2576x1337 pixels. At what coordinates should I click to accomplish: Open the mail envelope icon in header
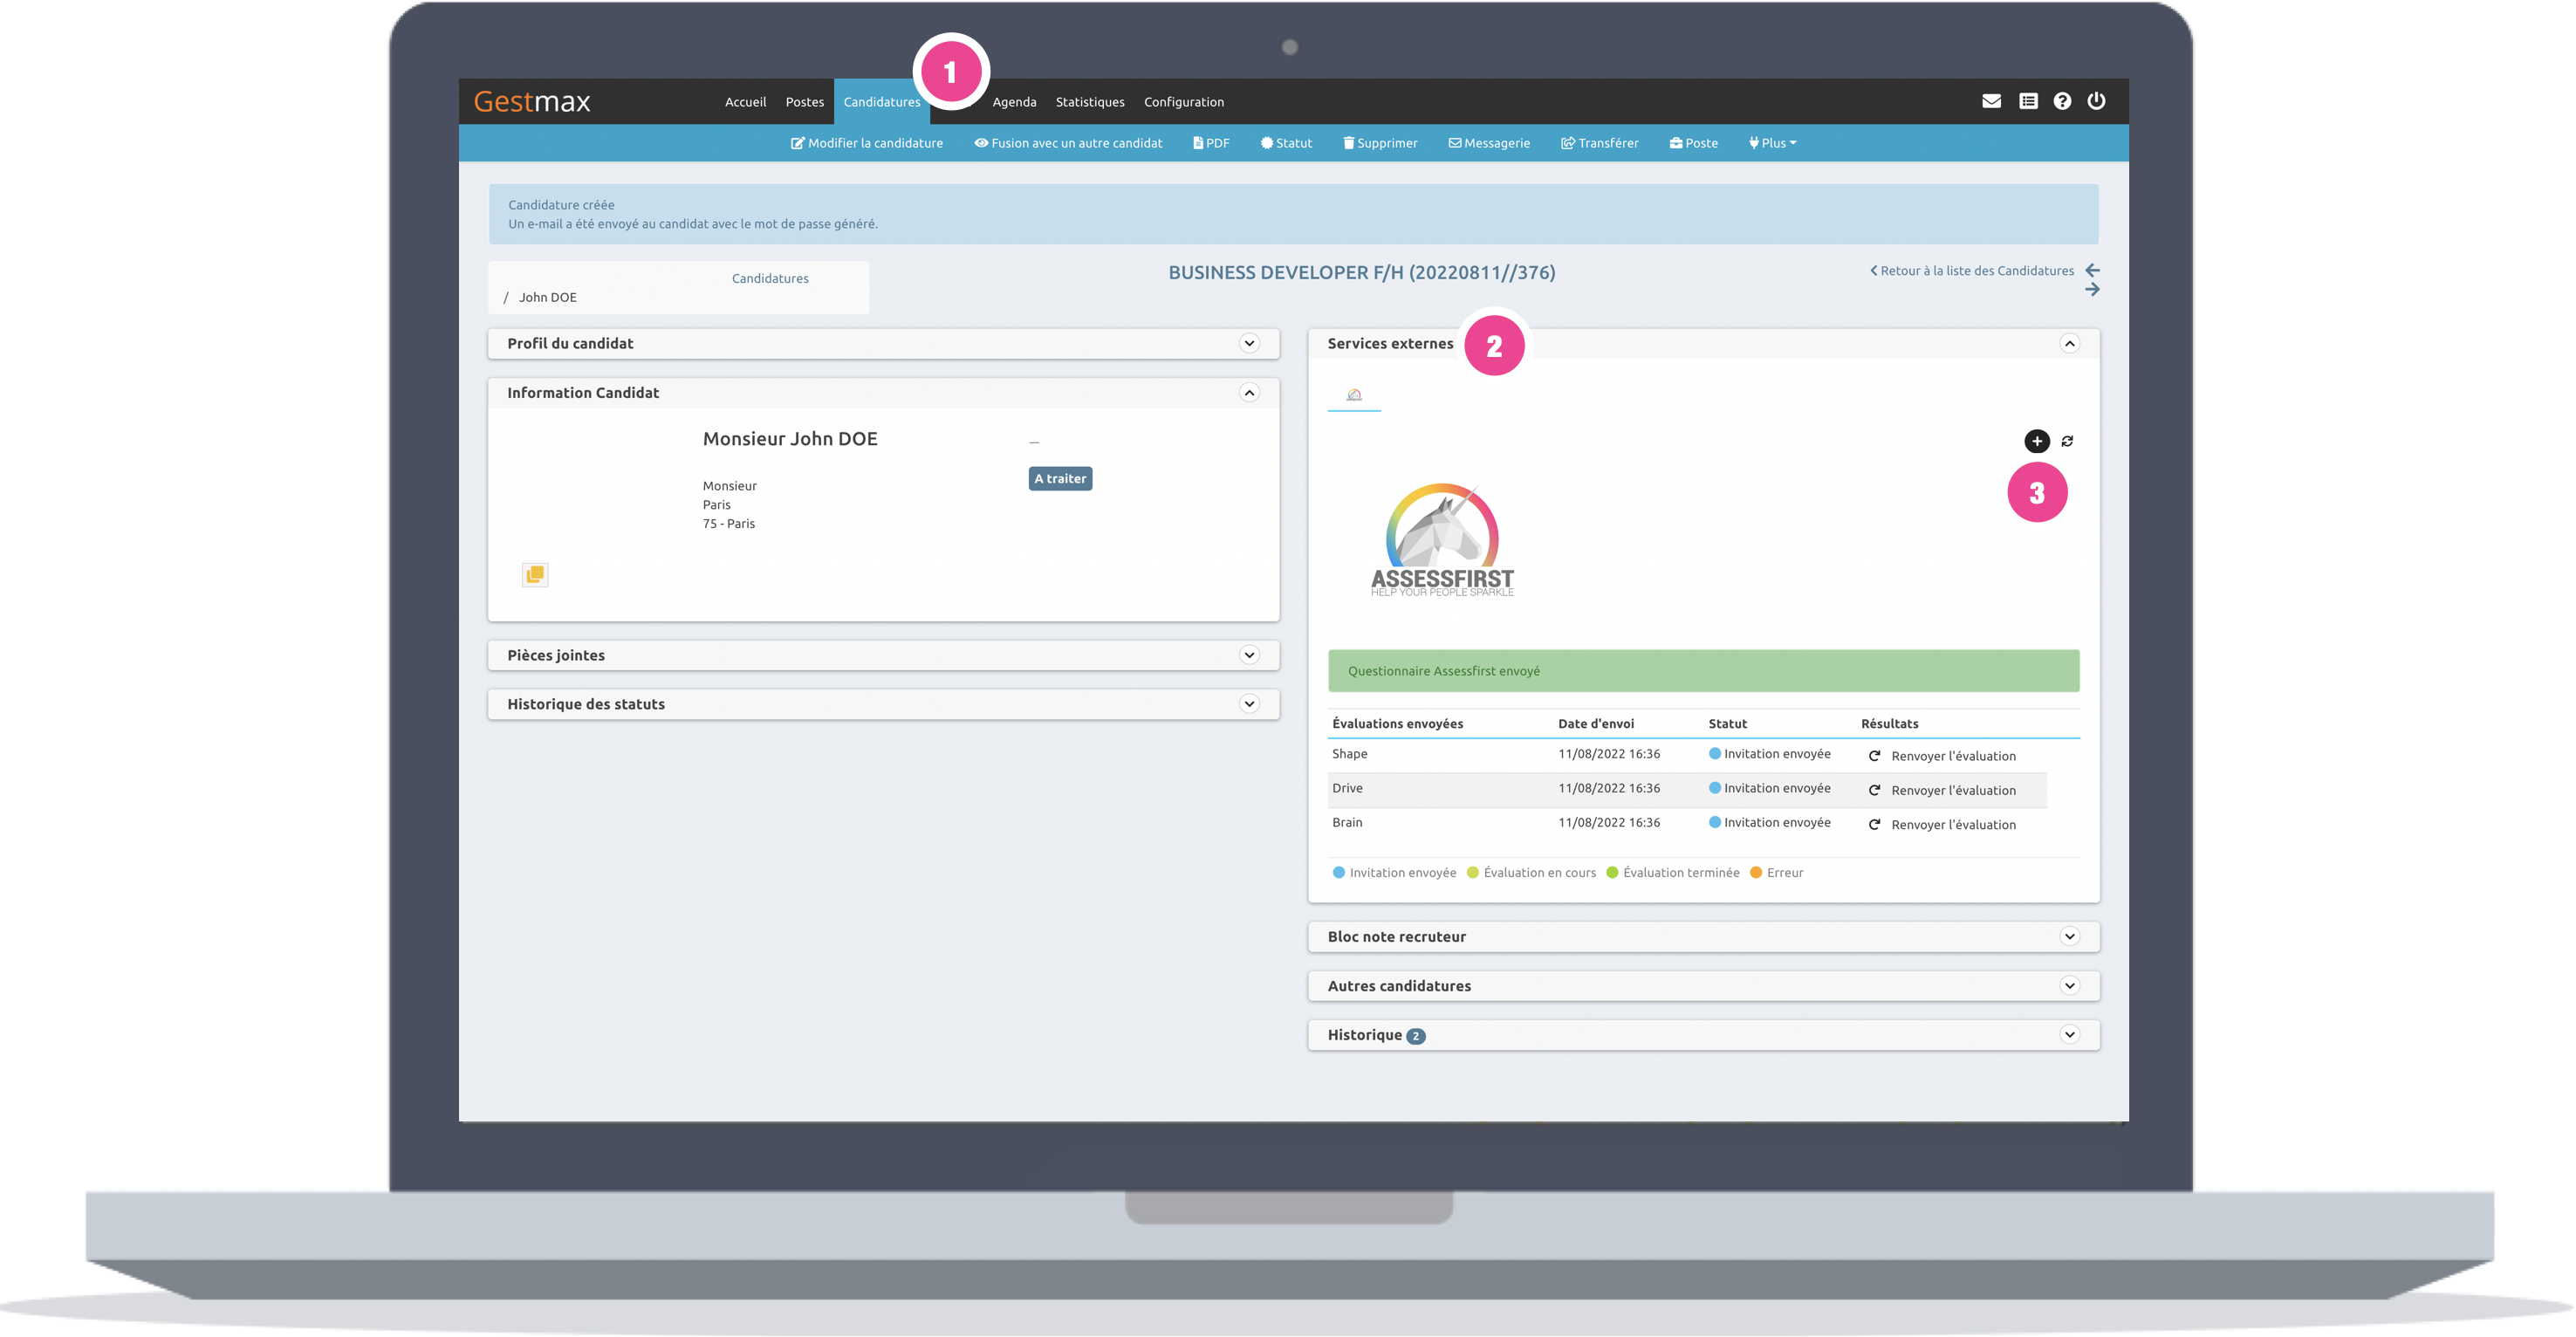1991,101
